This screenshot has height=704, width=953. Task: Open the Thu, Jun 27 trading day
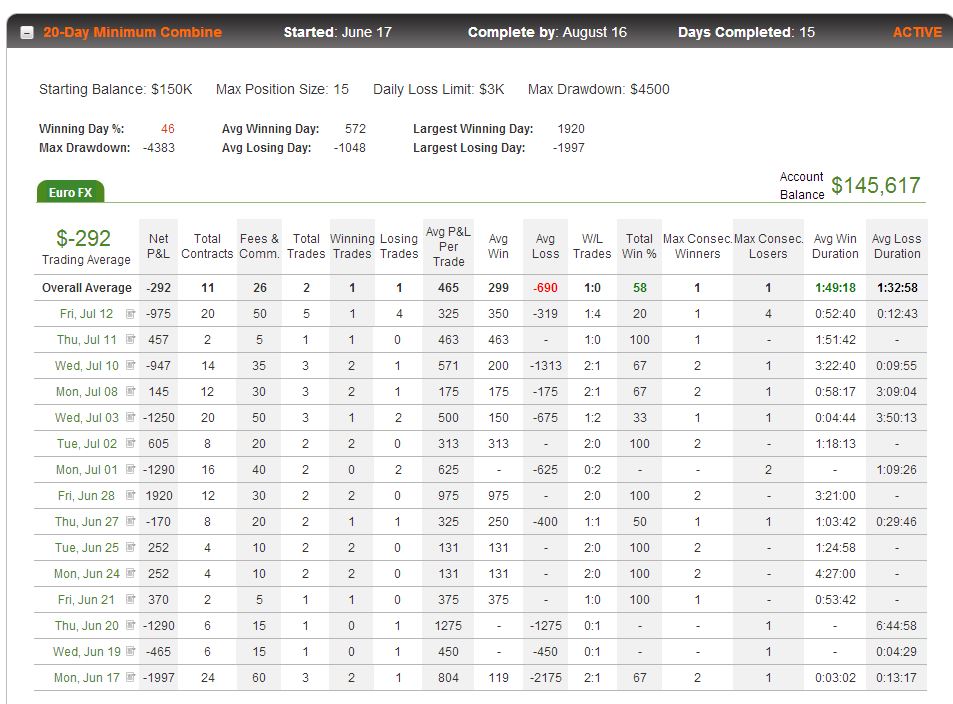point(86,522)
